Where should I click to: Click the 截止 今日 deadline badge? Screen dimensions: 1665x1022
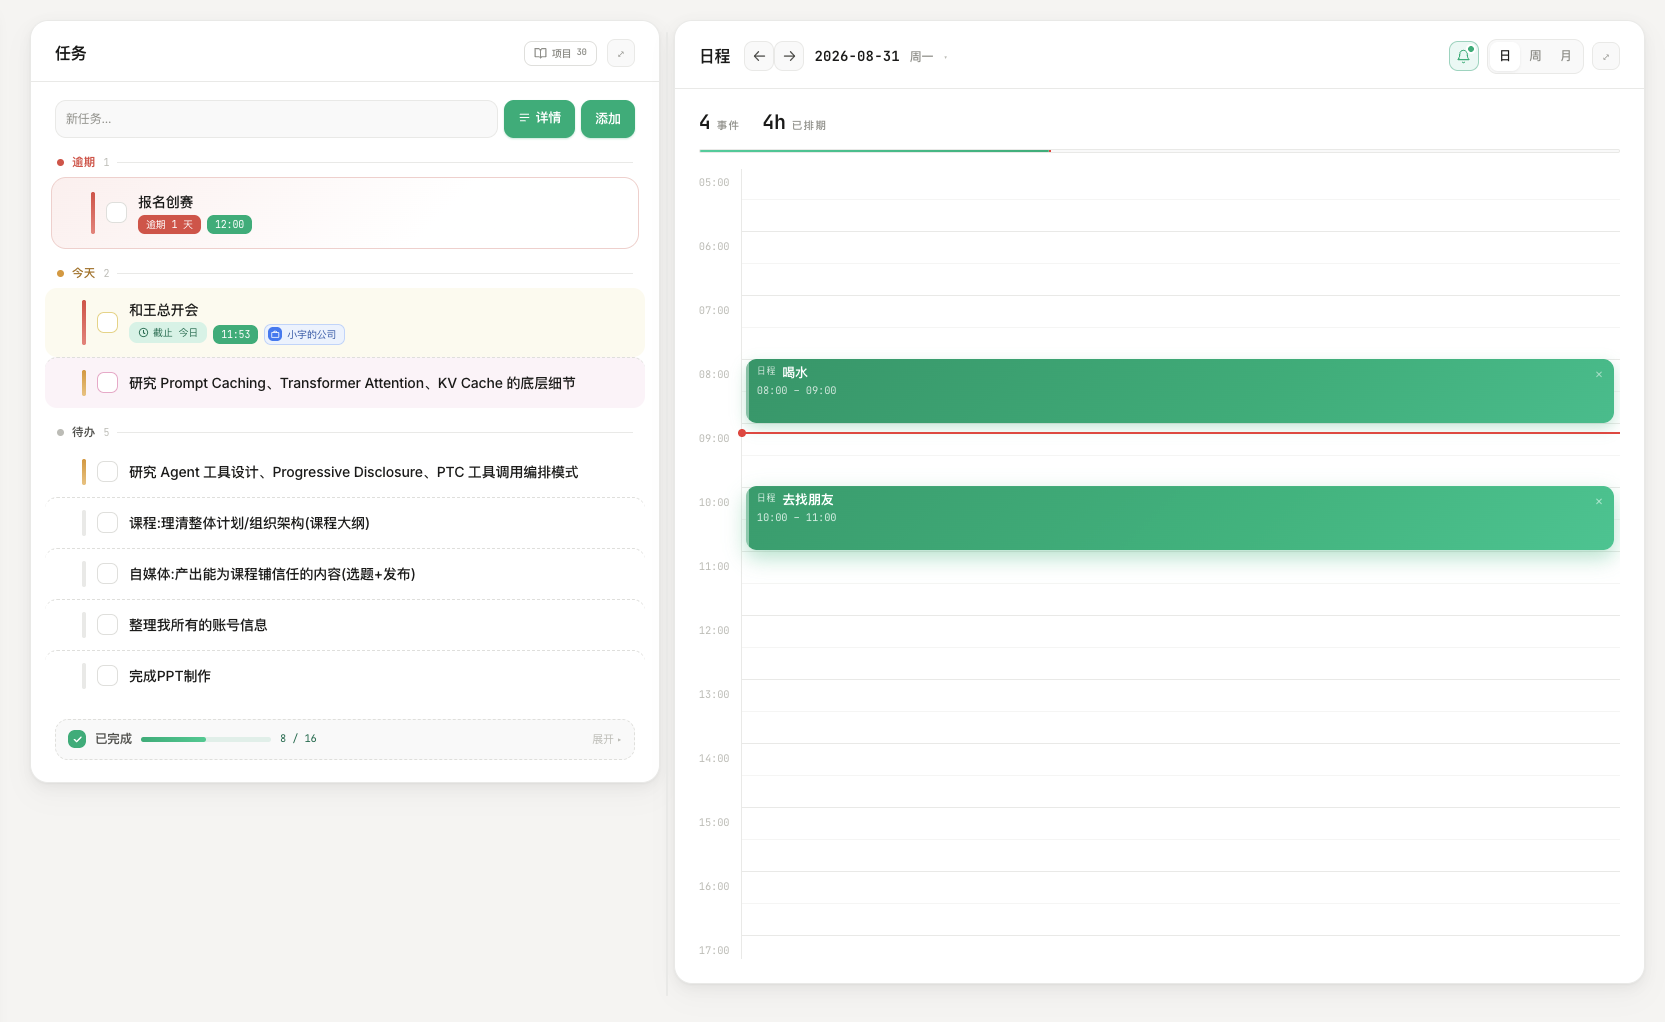click(168, 333)
